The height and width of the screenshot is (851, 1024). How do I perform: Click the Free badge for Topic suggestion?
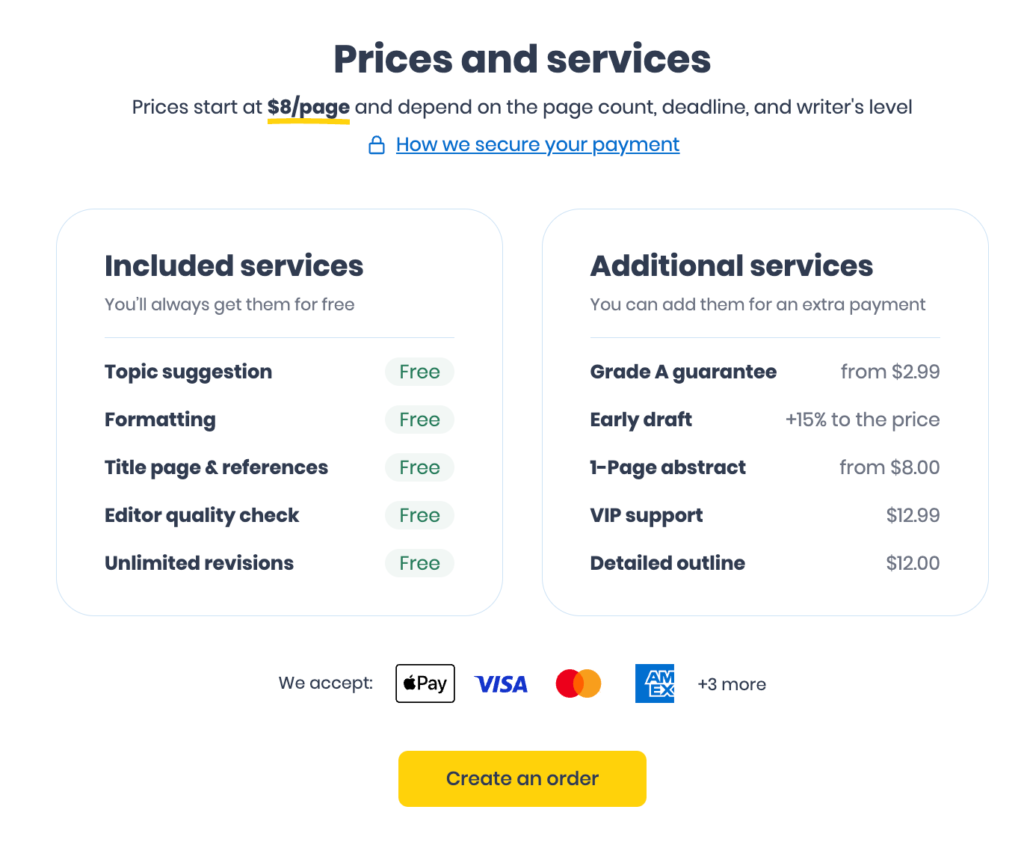click(419, 372)
